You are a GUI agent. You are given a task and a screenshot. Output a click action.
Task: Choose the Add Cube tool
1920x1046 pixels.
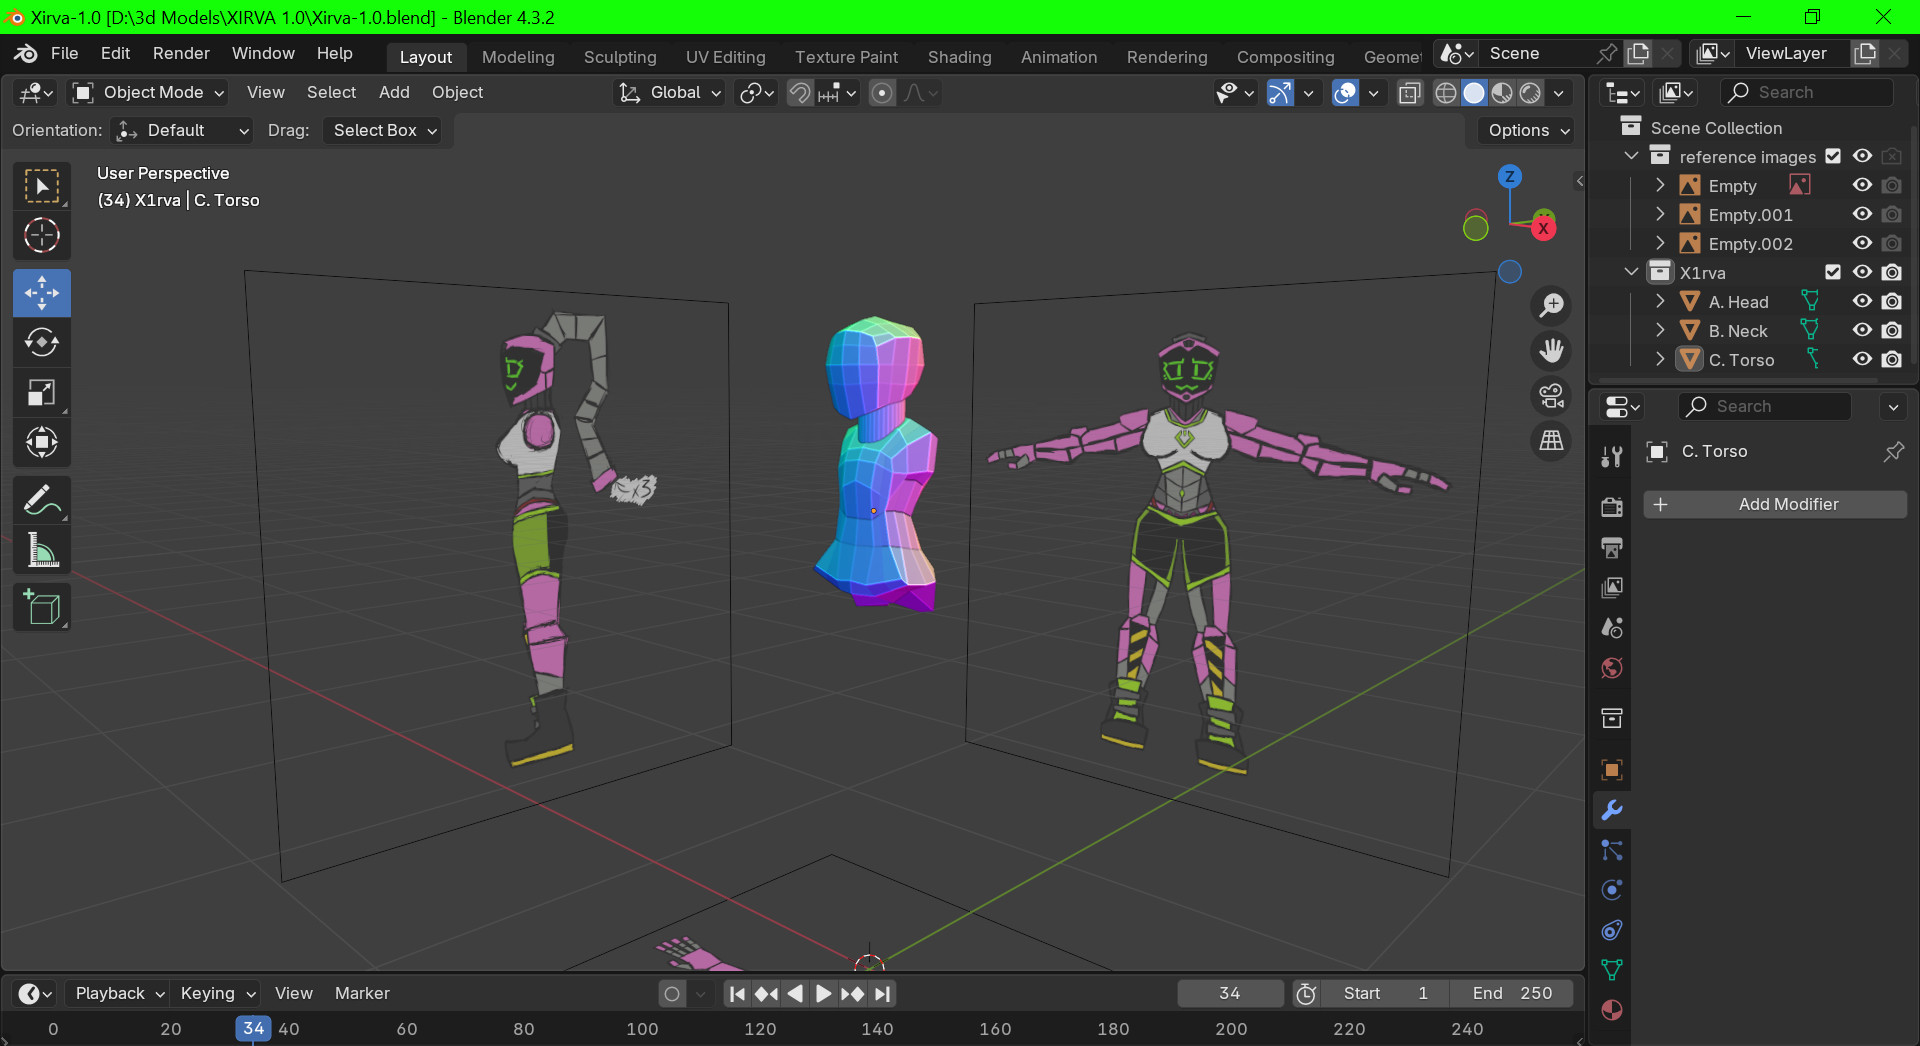tap(42, 607)
